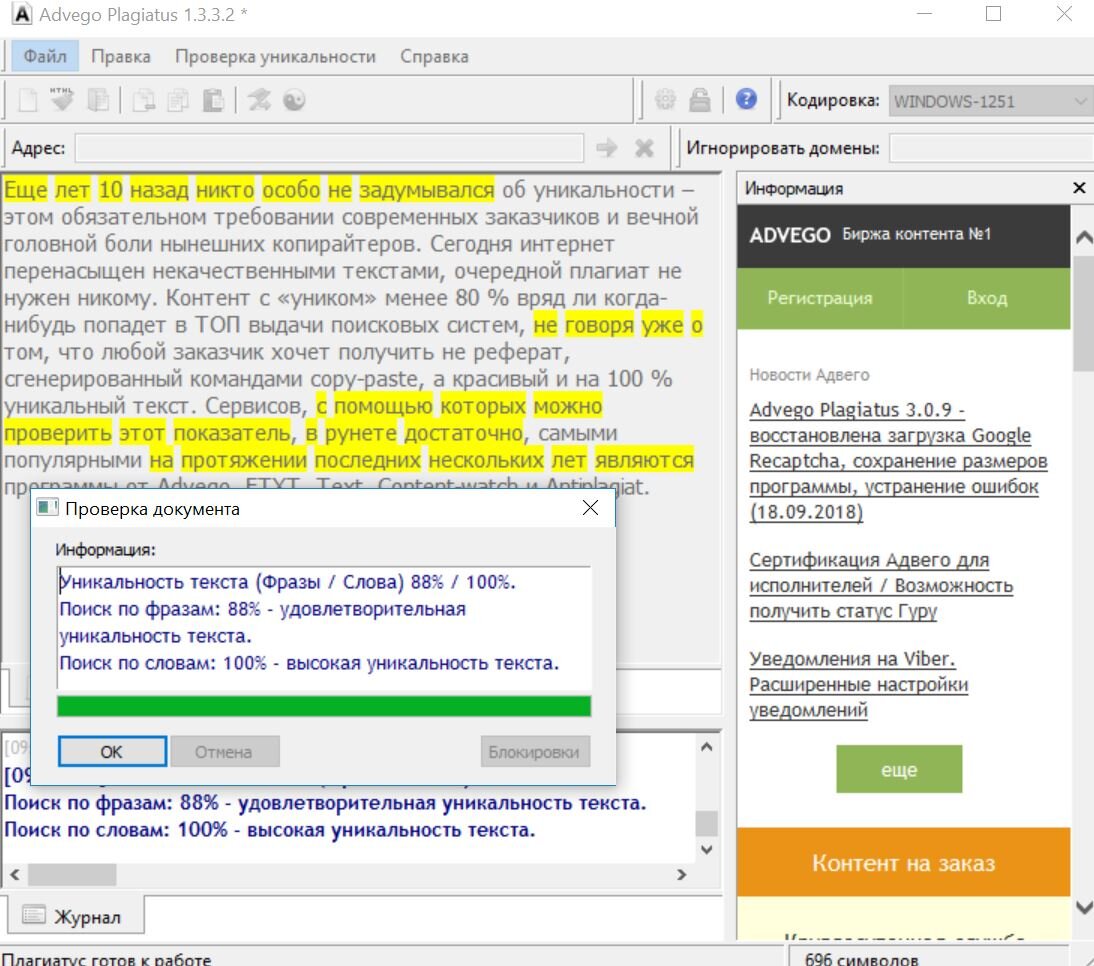The width and height of the screenshot is (1094, 966).
Task: Click the highlighted word протяжении
Action: pos(243,460)
